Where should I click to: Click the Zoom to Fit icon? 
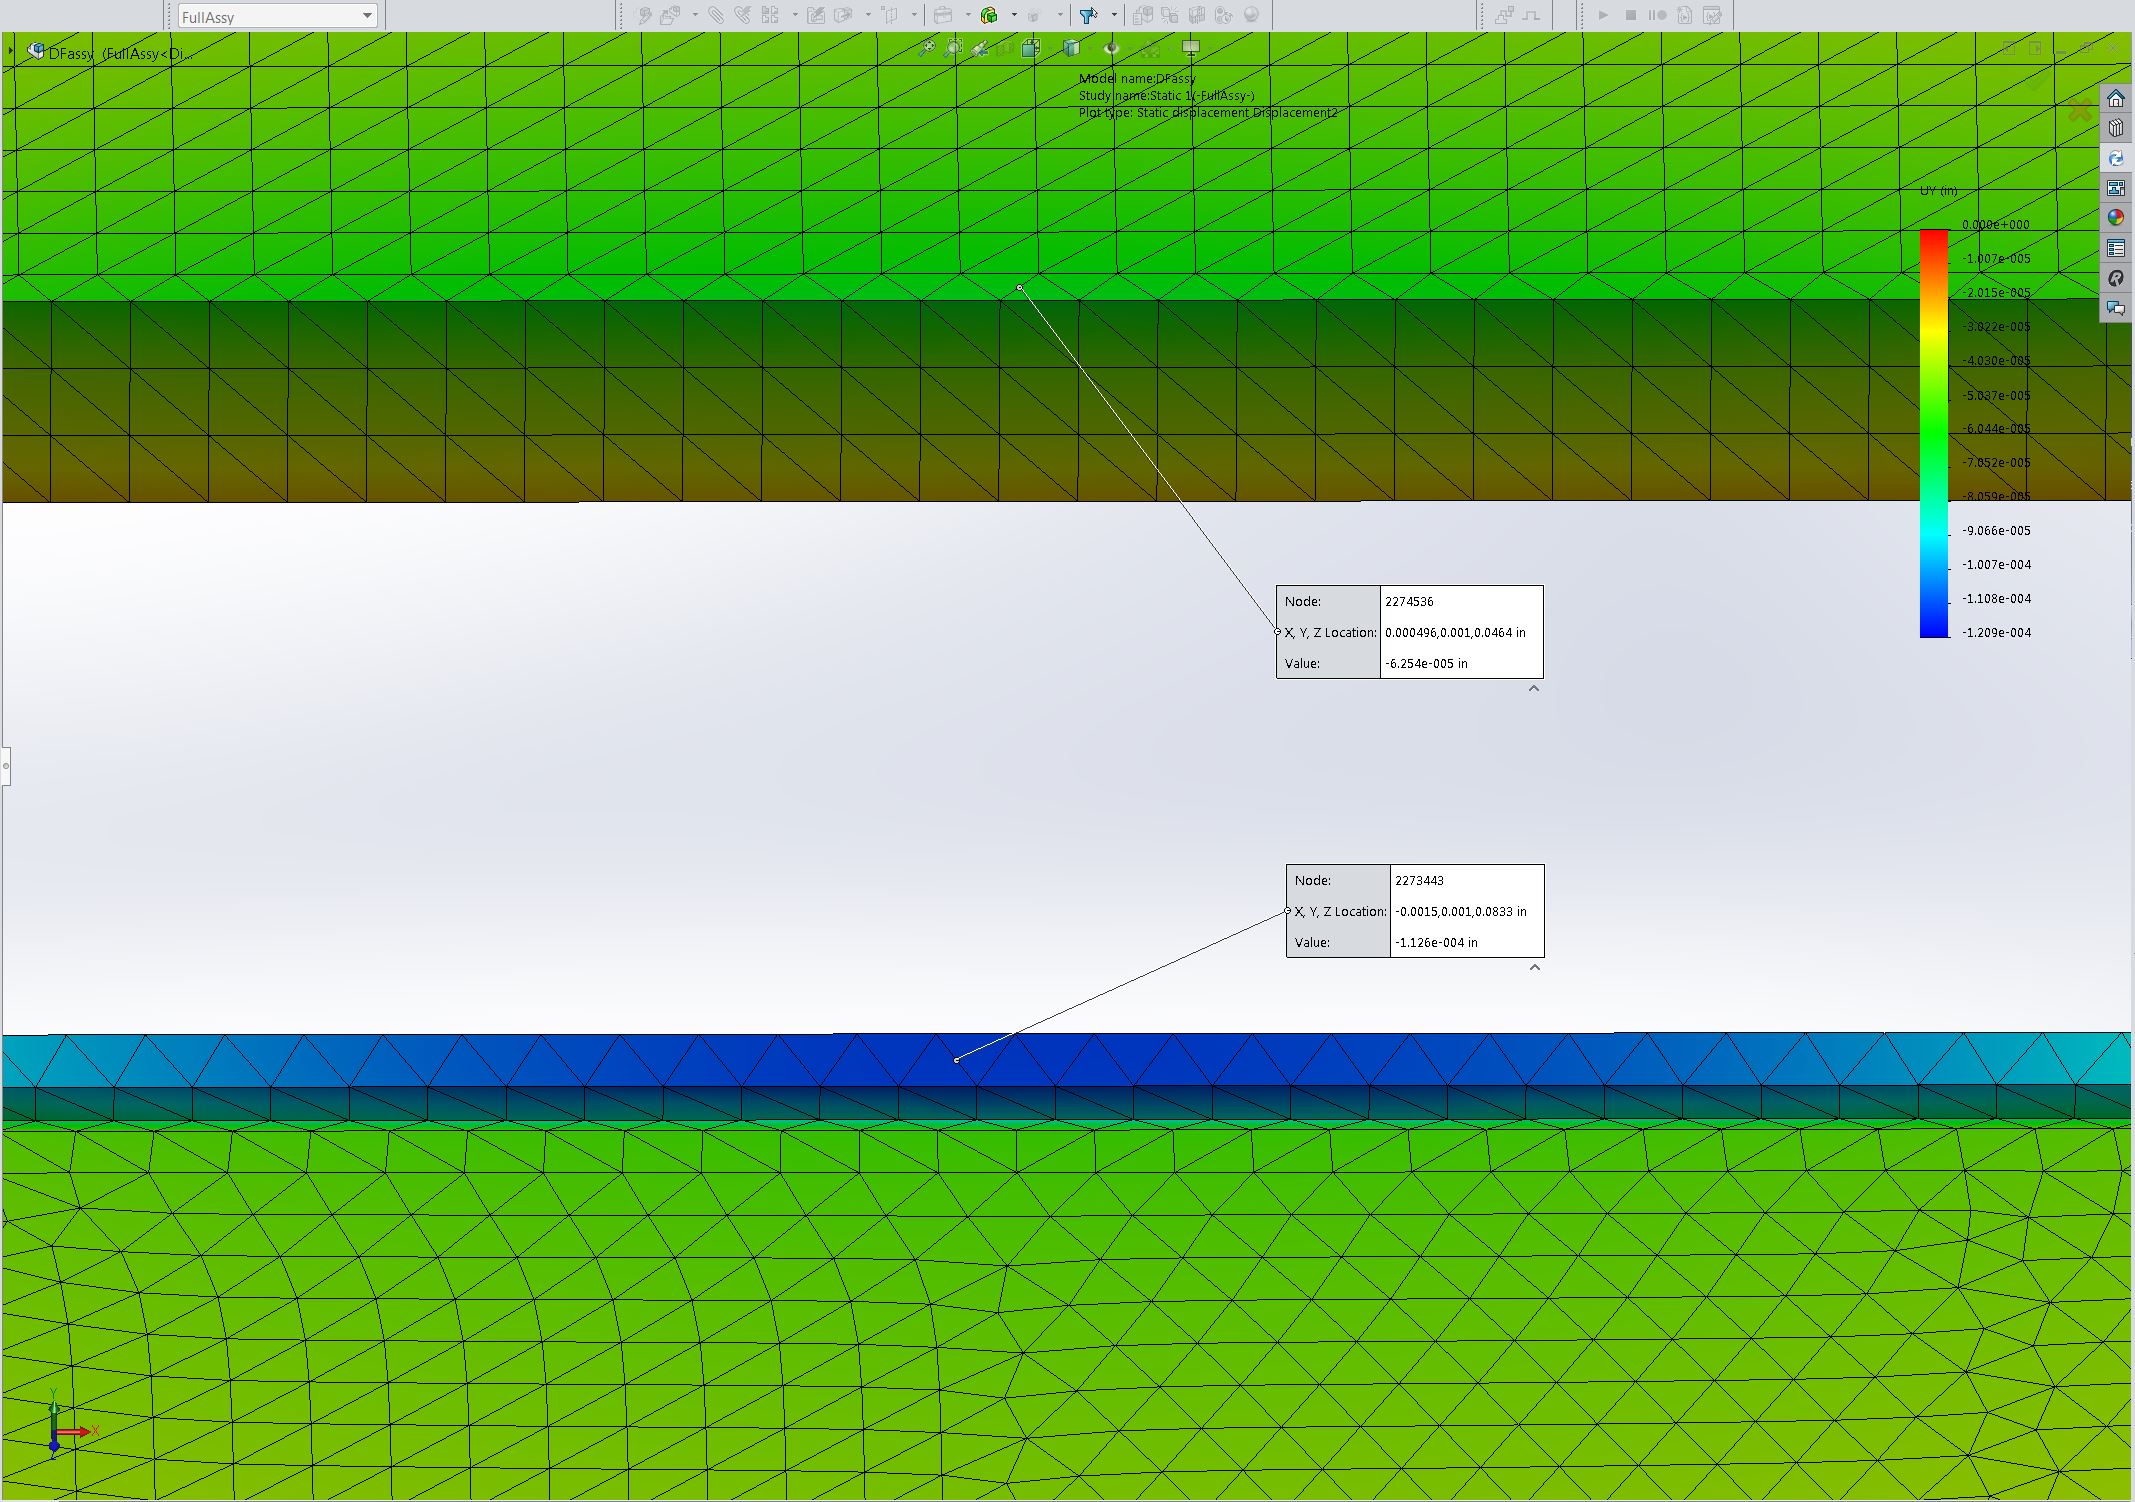[x=927, y=47]
